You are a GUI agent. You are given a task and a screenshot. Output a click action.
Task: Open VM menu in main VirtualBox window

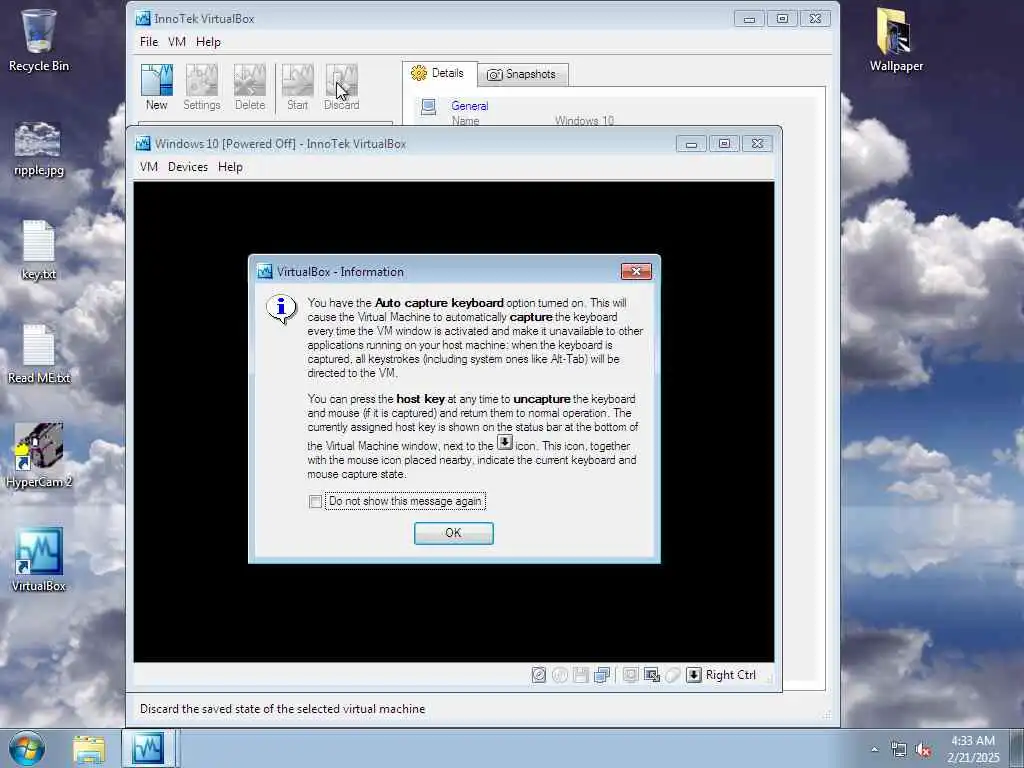click(177, 42)
